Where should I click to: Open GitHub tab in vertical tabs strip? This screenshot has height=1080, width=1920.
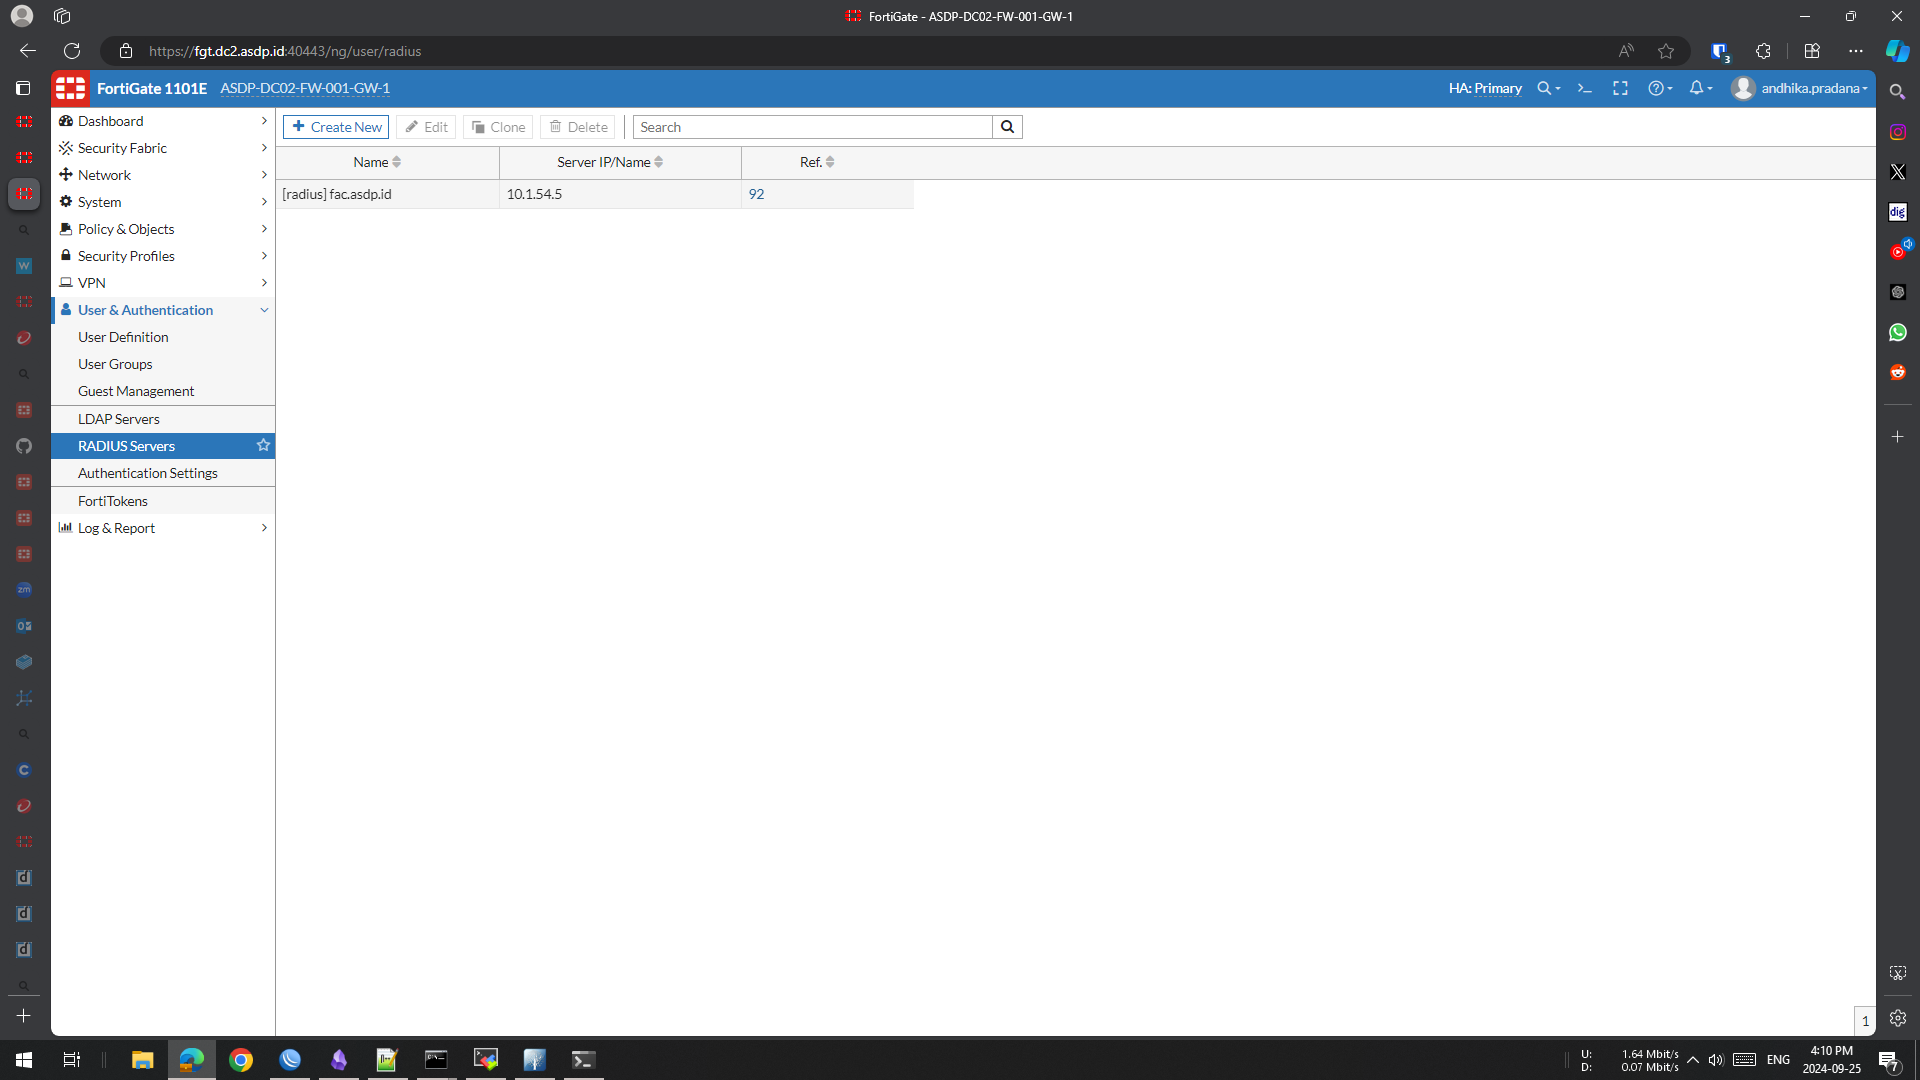click(x=24, y=446)
